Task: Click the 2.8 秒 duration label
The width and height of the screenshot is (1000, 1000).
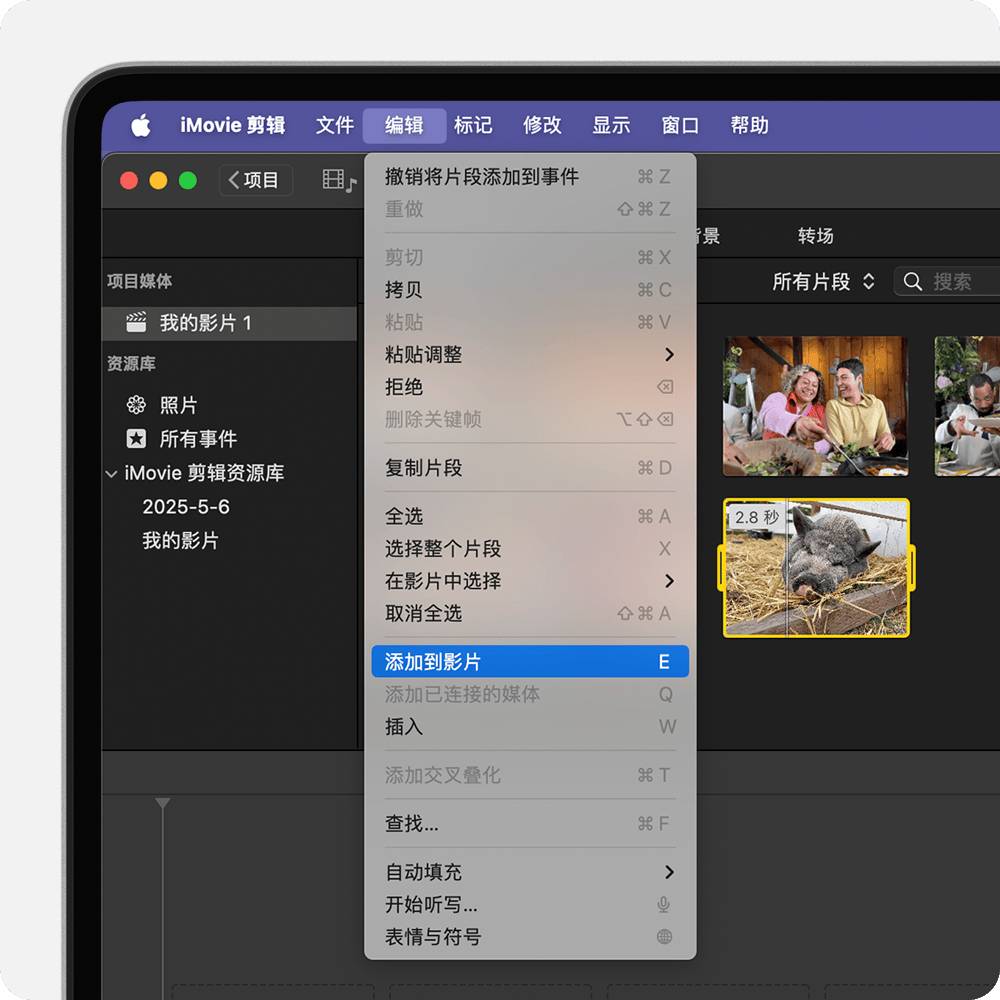Action: point(757,517)
